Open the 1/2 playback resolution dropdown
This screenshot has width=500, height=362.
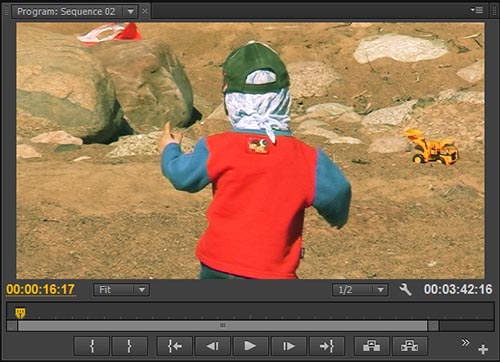[x=360, y=290]
